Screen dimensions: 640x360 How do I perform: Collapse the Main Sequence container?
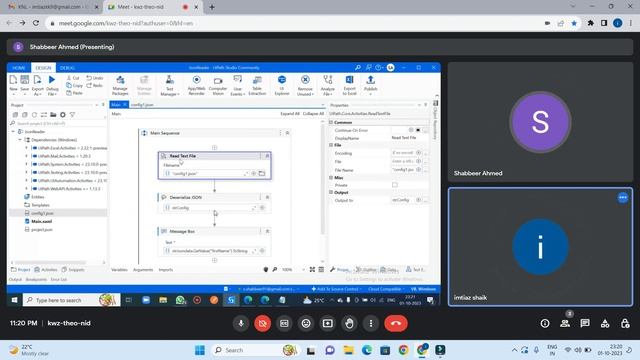pyautogui.click(x=287, y=133)
